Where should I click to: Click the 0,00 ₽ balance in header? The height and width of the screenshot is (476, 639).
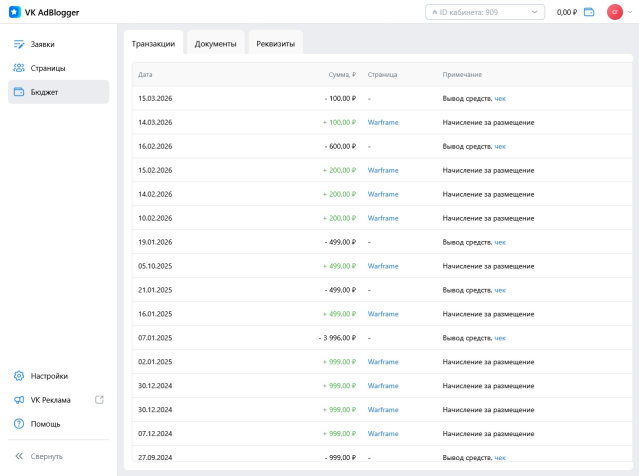[566, 12]
